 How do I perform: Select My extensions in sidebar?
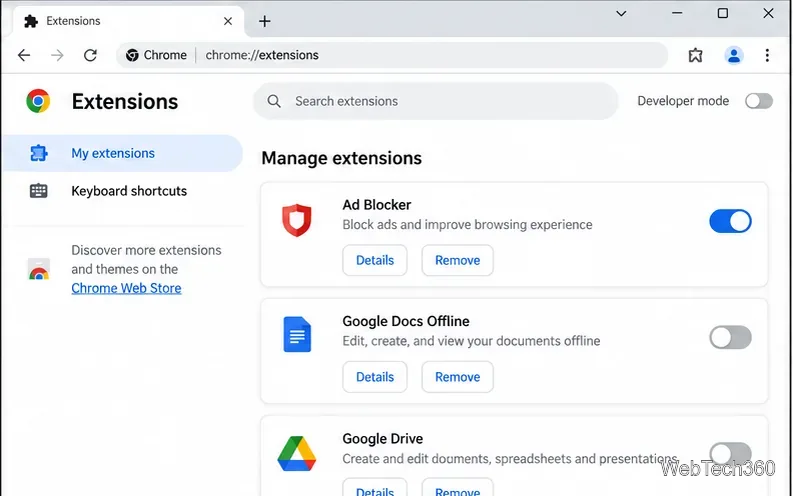(x=122, y=153)
